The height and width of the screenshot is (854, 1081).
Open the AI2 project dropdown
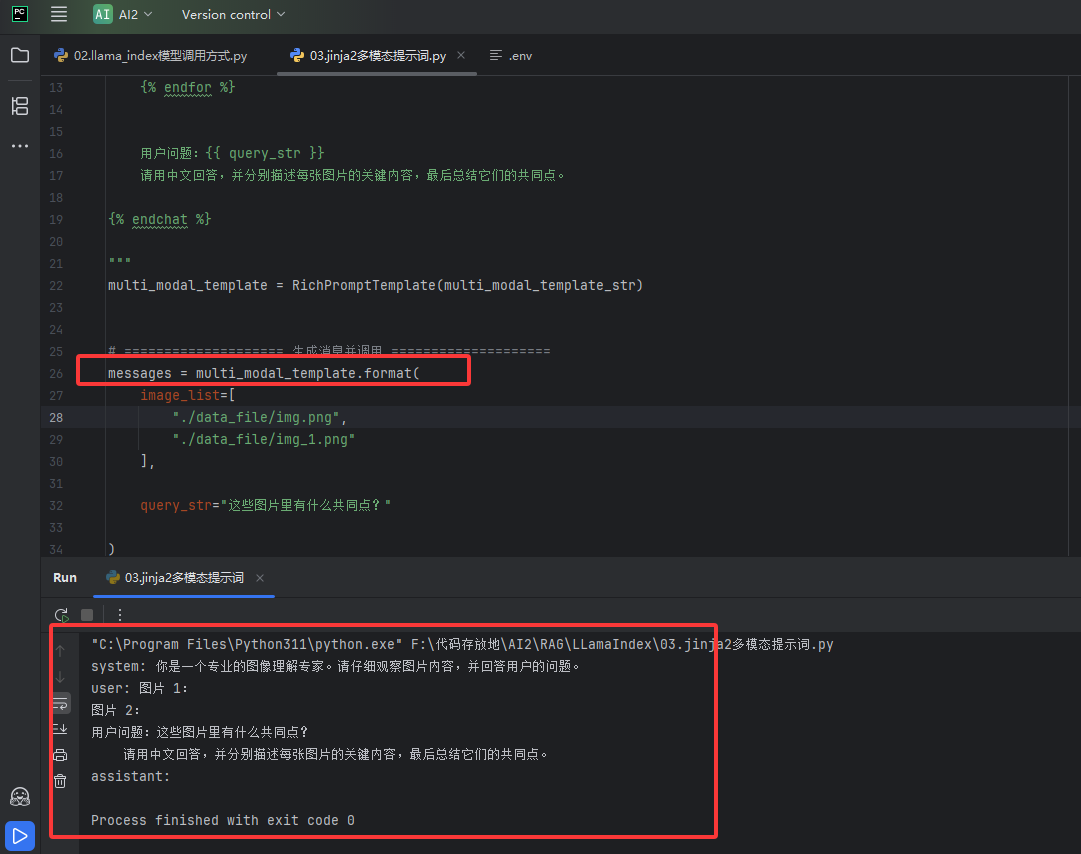pos(123,14)
